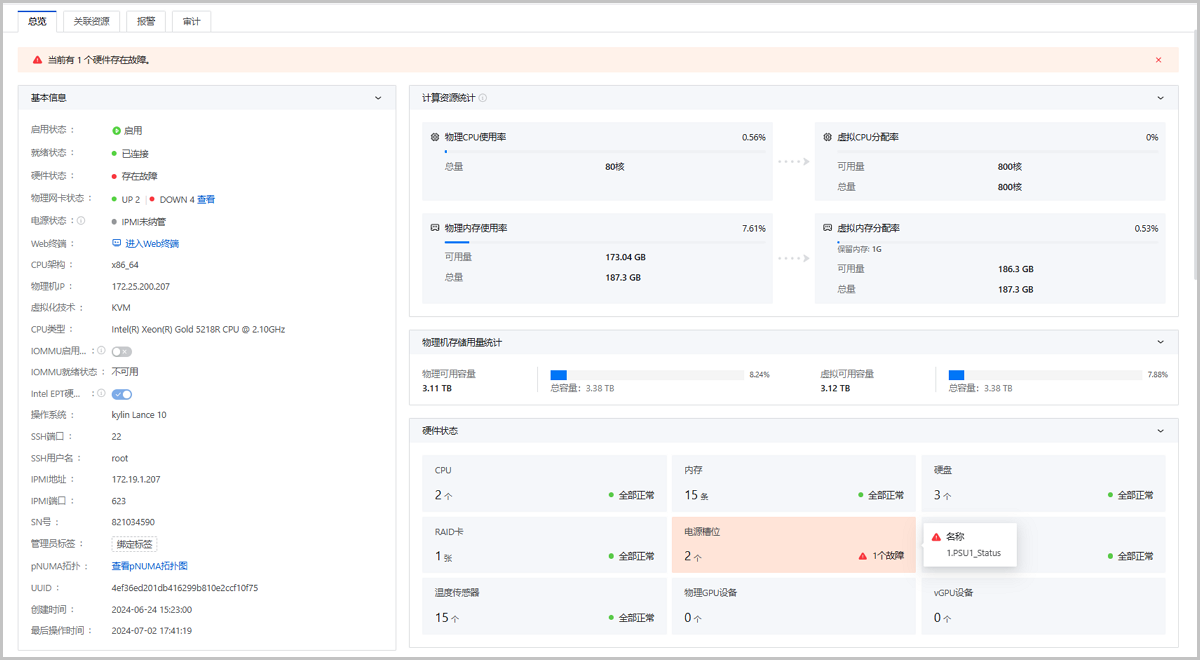Screen dimensions: 1200x660
Task: Toggle the Intel EPT switch
Action: click(x=122, y=394)
